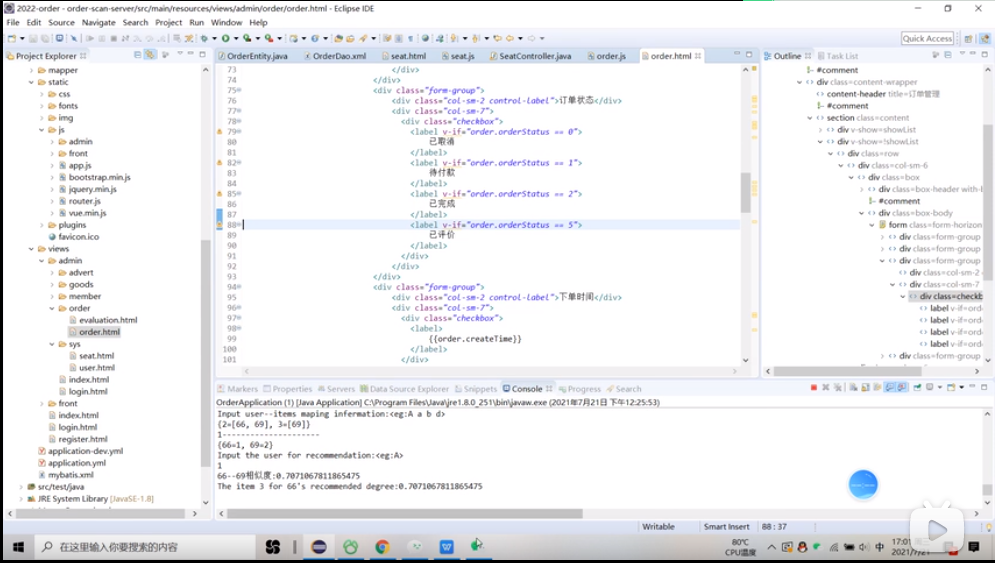
Task: Toggle Link with Editor in Project Explorer
Action: (150, 55)
